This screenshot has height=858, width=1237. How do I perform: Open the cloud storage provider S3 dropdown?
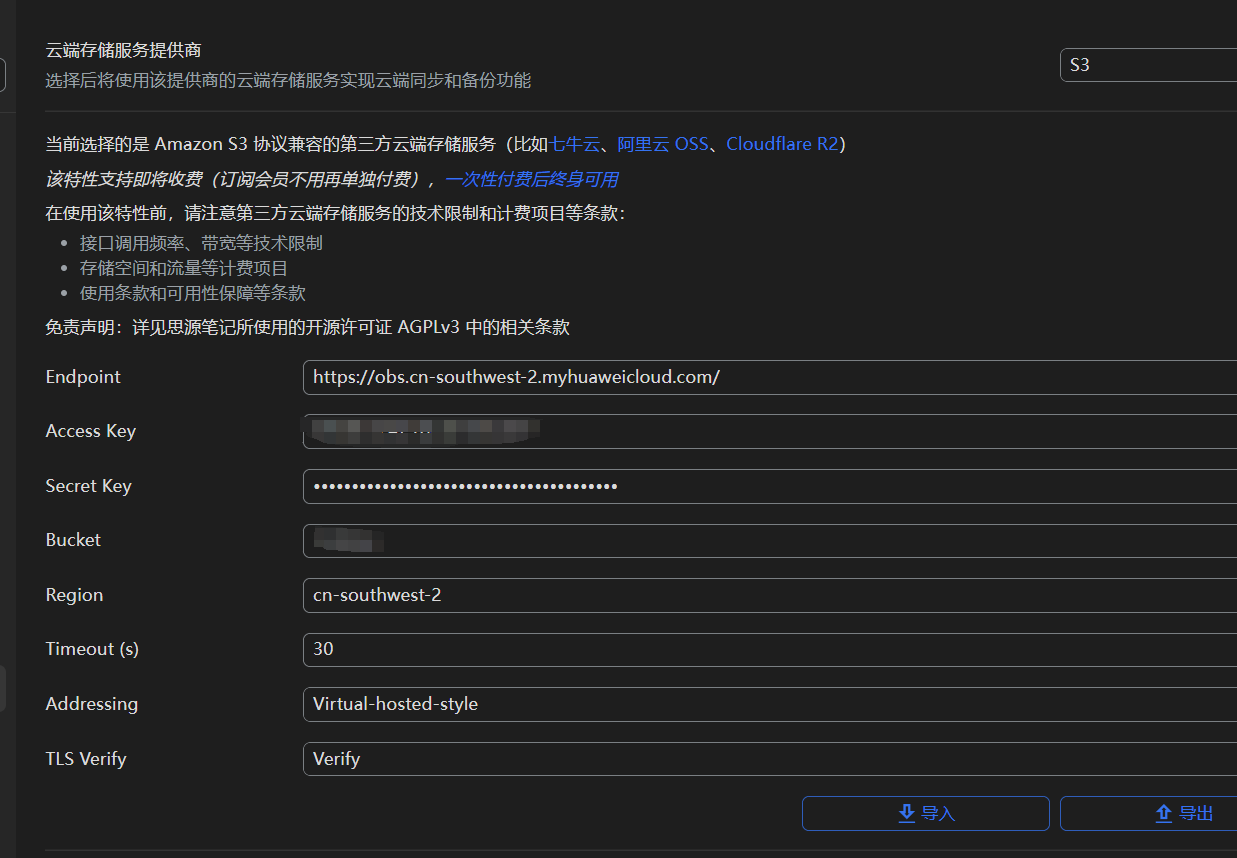[1148, 65]
